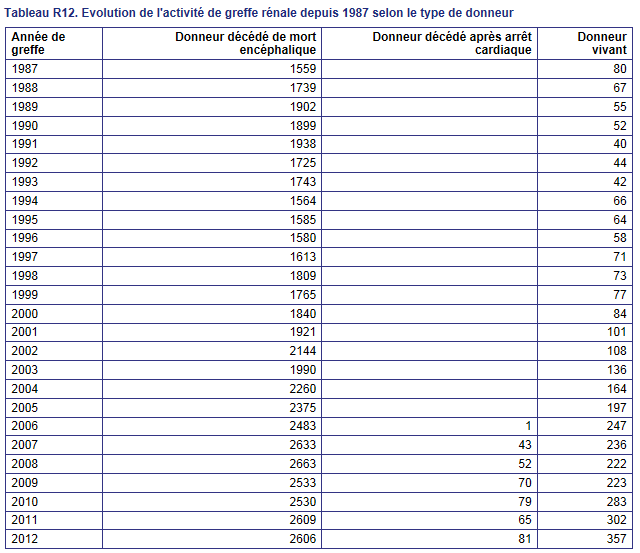
Task: Click the cardiac arrest value 65 in 2011 row
Action: coord(525,520)
